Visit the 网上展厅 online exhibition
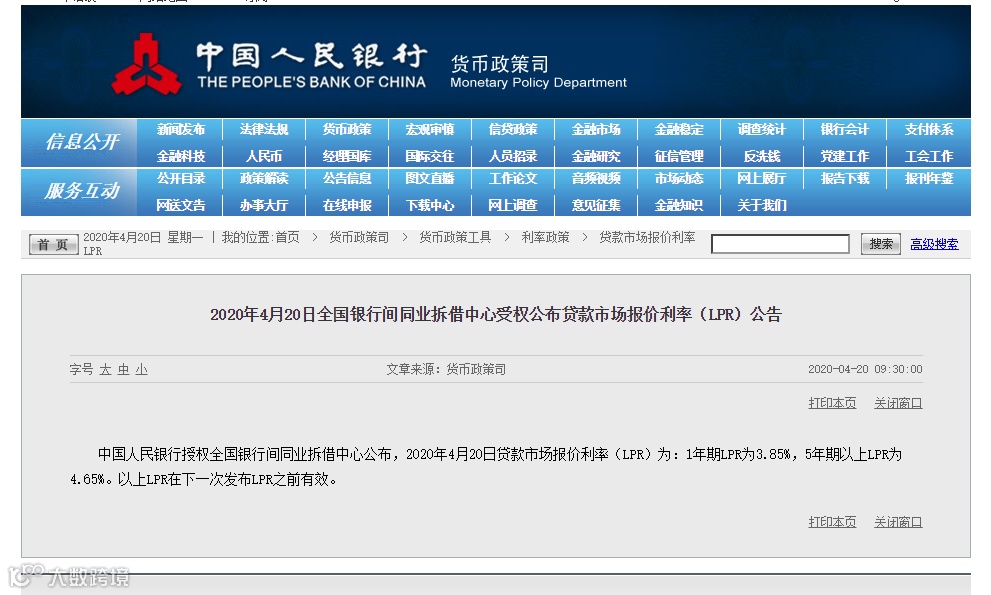Image resolution: width=991 pixels, height=595 pixels. [x=762, y=178]
